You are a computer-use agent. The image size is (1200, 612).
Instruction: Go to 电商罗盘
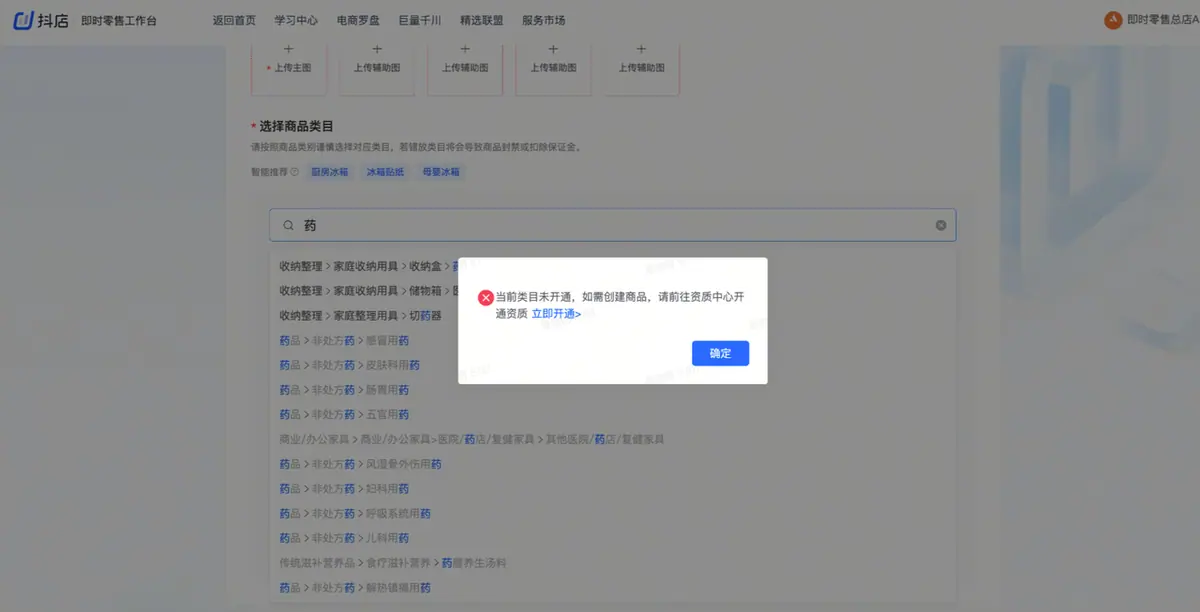(358, 20)
